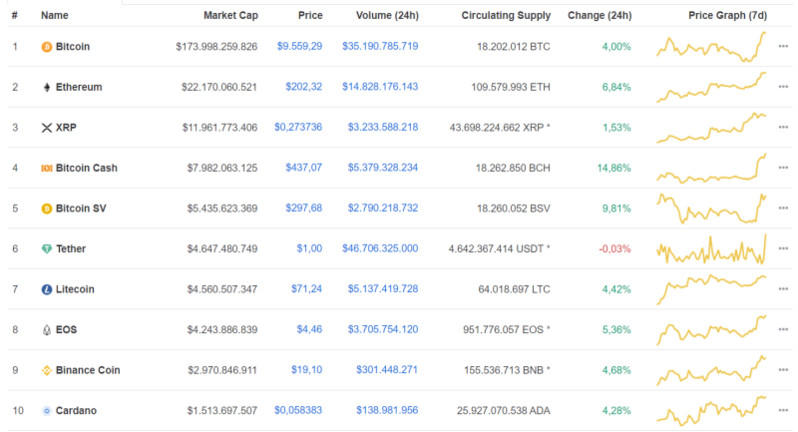Open the Ethereum name link

(x=79, y=87)
